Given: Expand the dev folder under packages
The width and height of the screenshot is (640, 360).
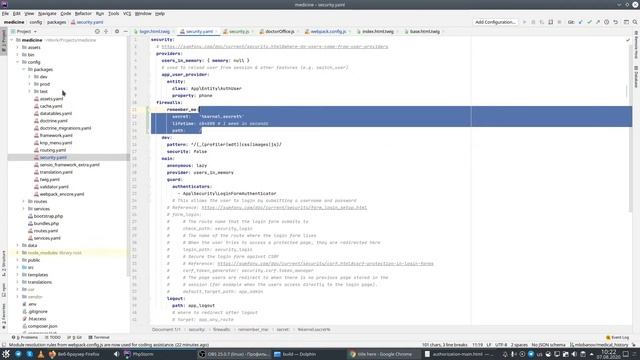Looking at the screenshot, I should pos(30,77).
